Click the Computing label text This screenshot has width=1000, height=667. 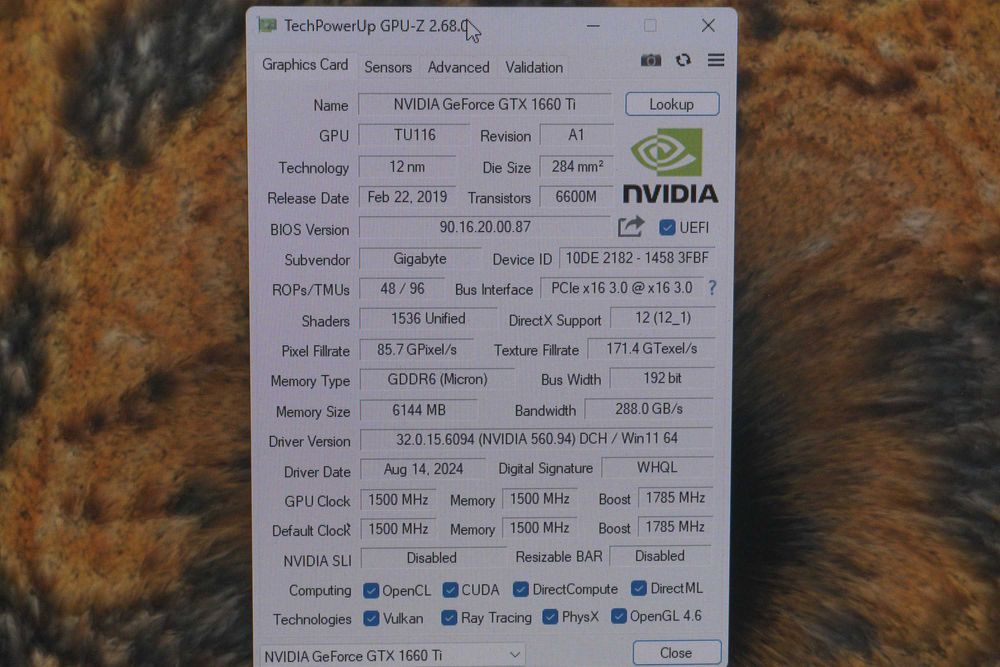320,590
